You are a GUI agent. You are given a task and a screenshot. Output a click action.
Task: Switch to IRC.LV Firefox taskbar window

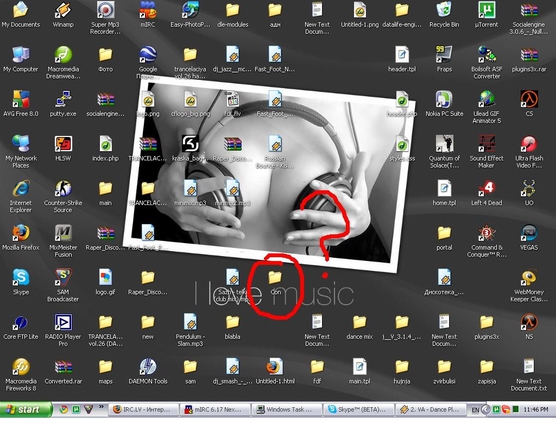pyautogui.click(x=143, y=409)
